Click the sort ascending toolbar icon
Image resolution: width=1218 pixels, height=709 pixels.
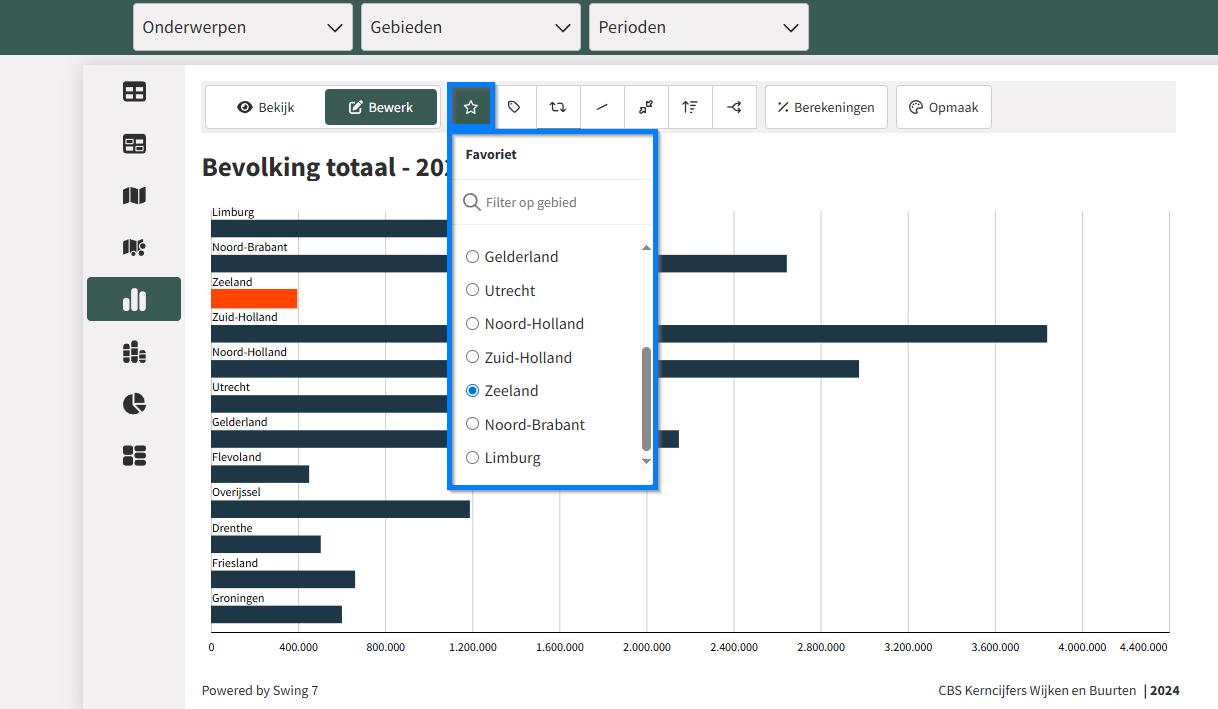[690, 107]
